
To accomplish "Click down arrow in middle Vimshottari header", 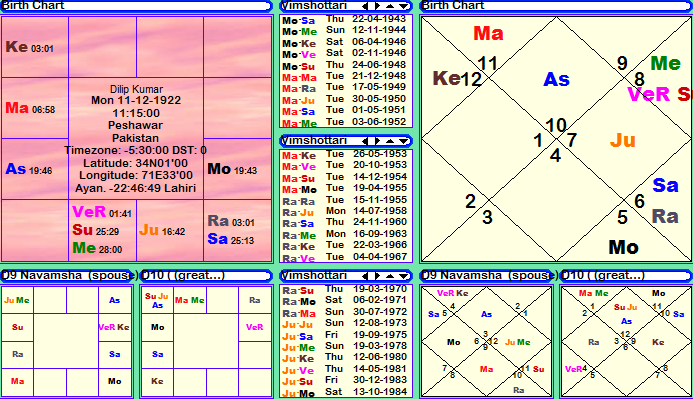I will 404,141.
